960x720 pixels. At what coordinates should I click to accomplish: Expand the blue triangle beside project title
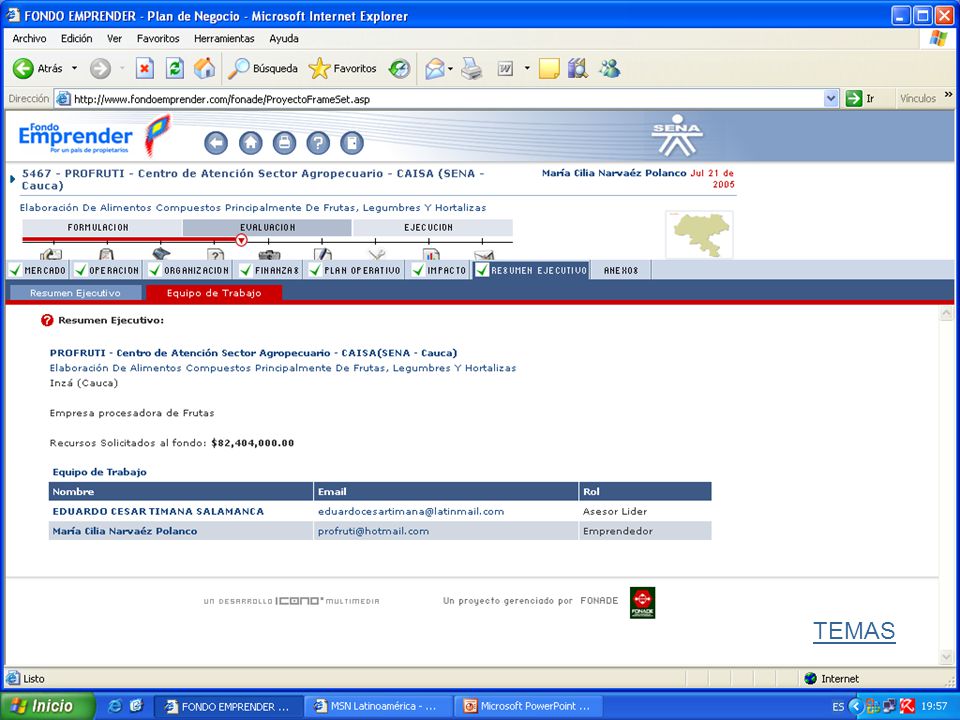(x=13, y=179)
